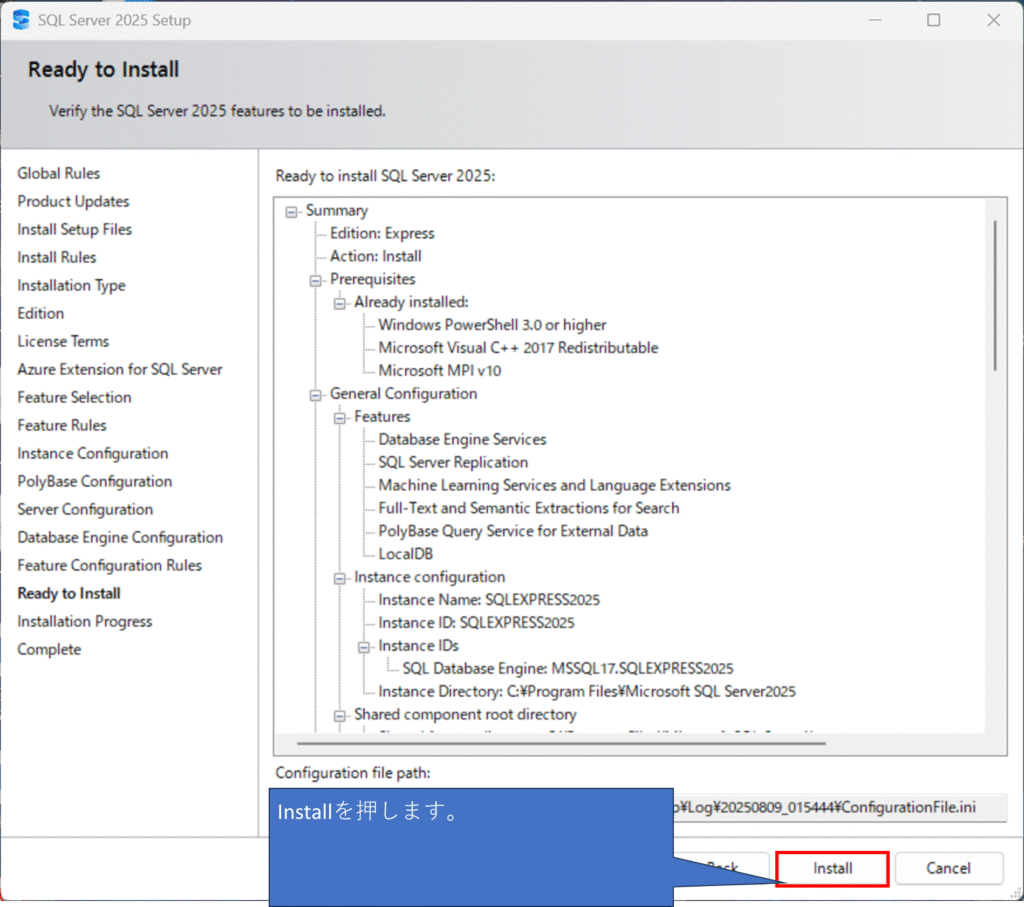Select 'SQL Database Engine: MSSQL17.SQLEXPRESS2025' row
Image resolution: width=1024 pixels, height=907 pixels.
(568, 669)
